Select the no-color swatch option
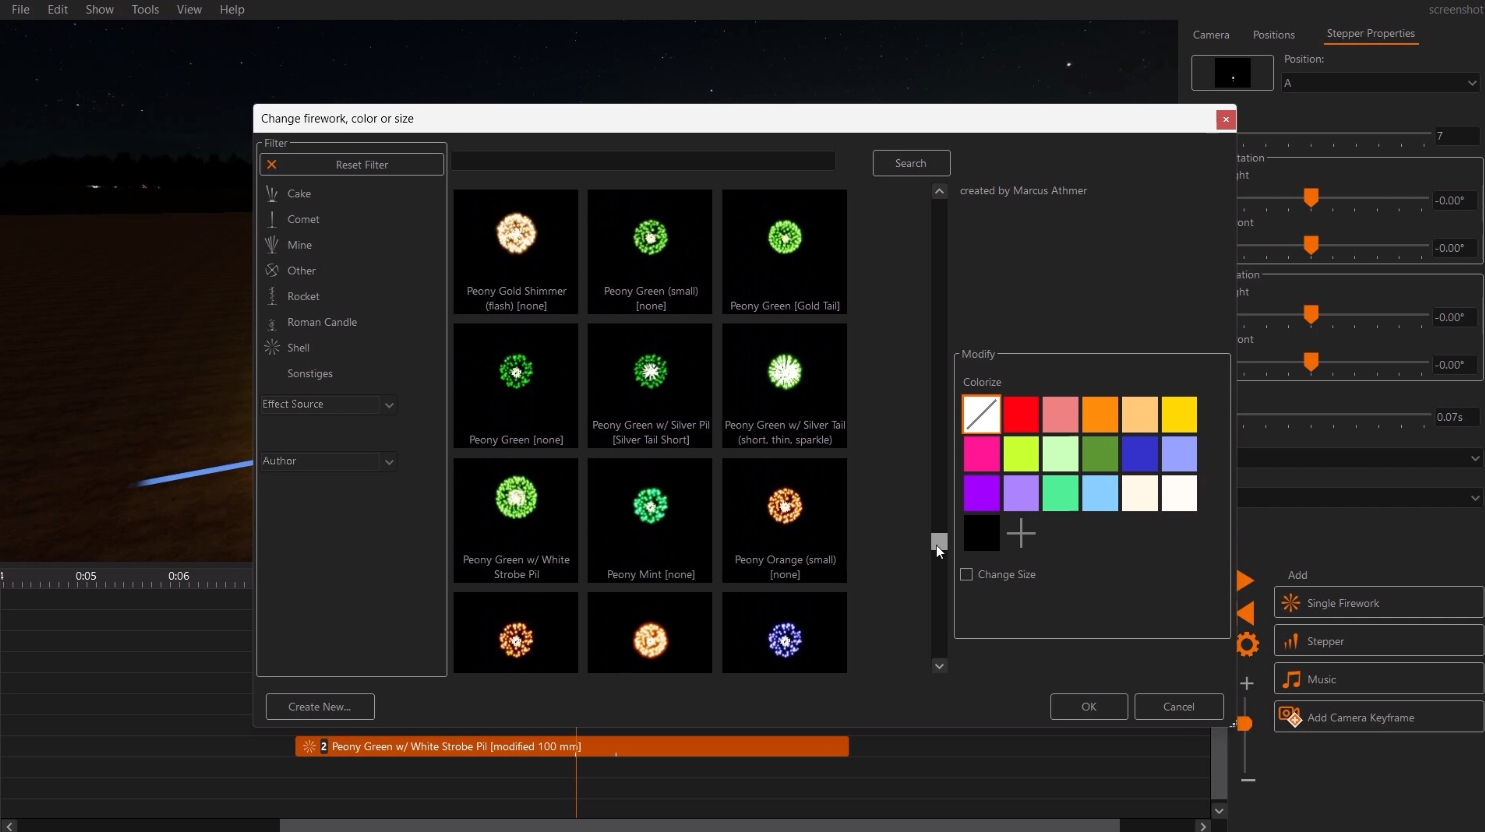1485x832 pixels. tap(981, 415)
